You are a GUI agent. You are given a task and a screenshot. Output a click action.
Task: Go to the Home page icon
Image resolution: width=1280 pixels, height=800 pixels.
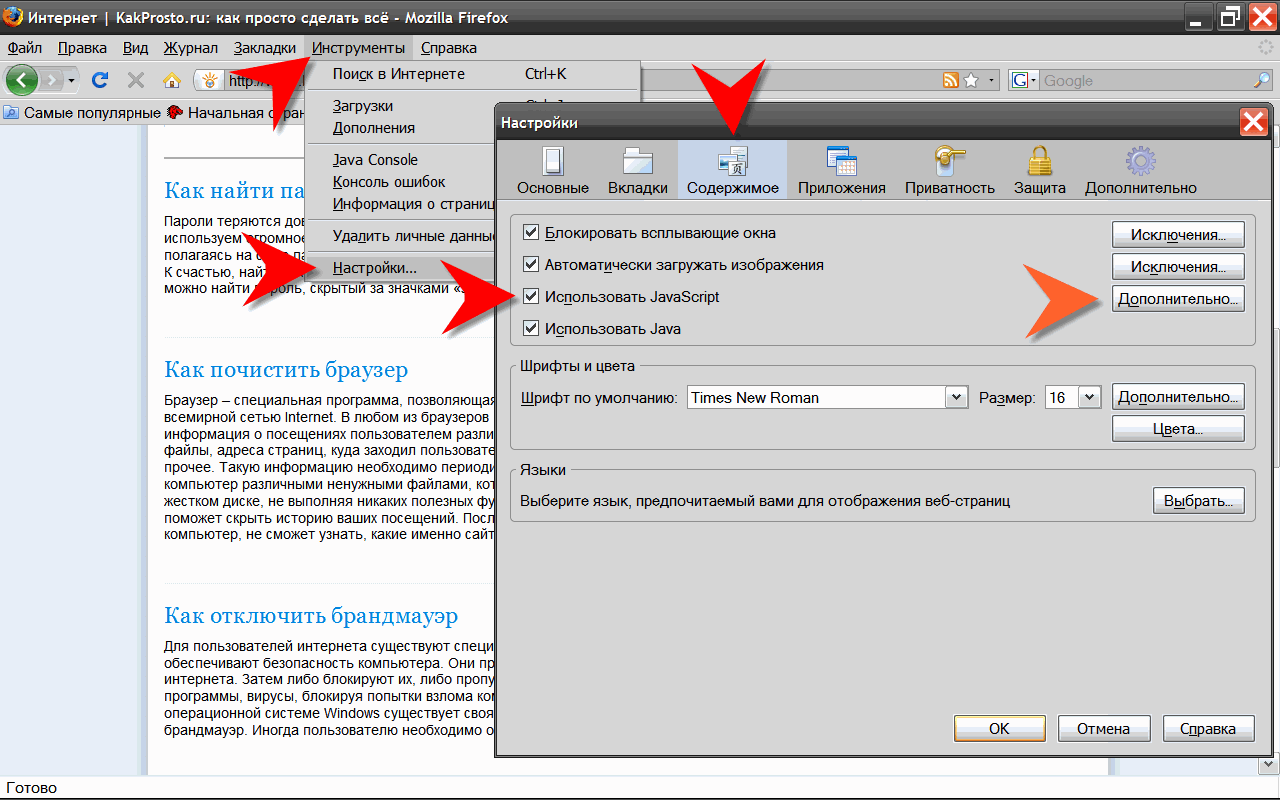(x=172, y=80)
